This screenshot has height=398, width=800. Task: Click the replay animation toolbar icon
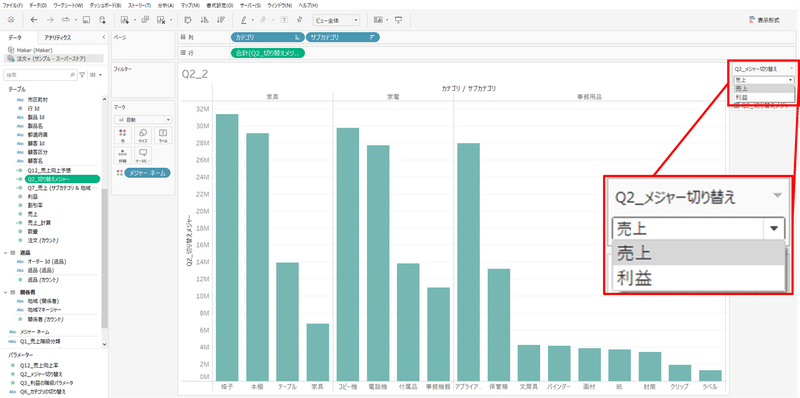[x=66, y=20]
